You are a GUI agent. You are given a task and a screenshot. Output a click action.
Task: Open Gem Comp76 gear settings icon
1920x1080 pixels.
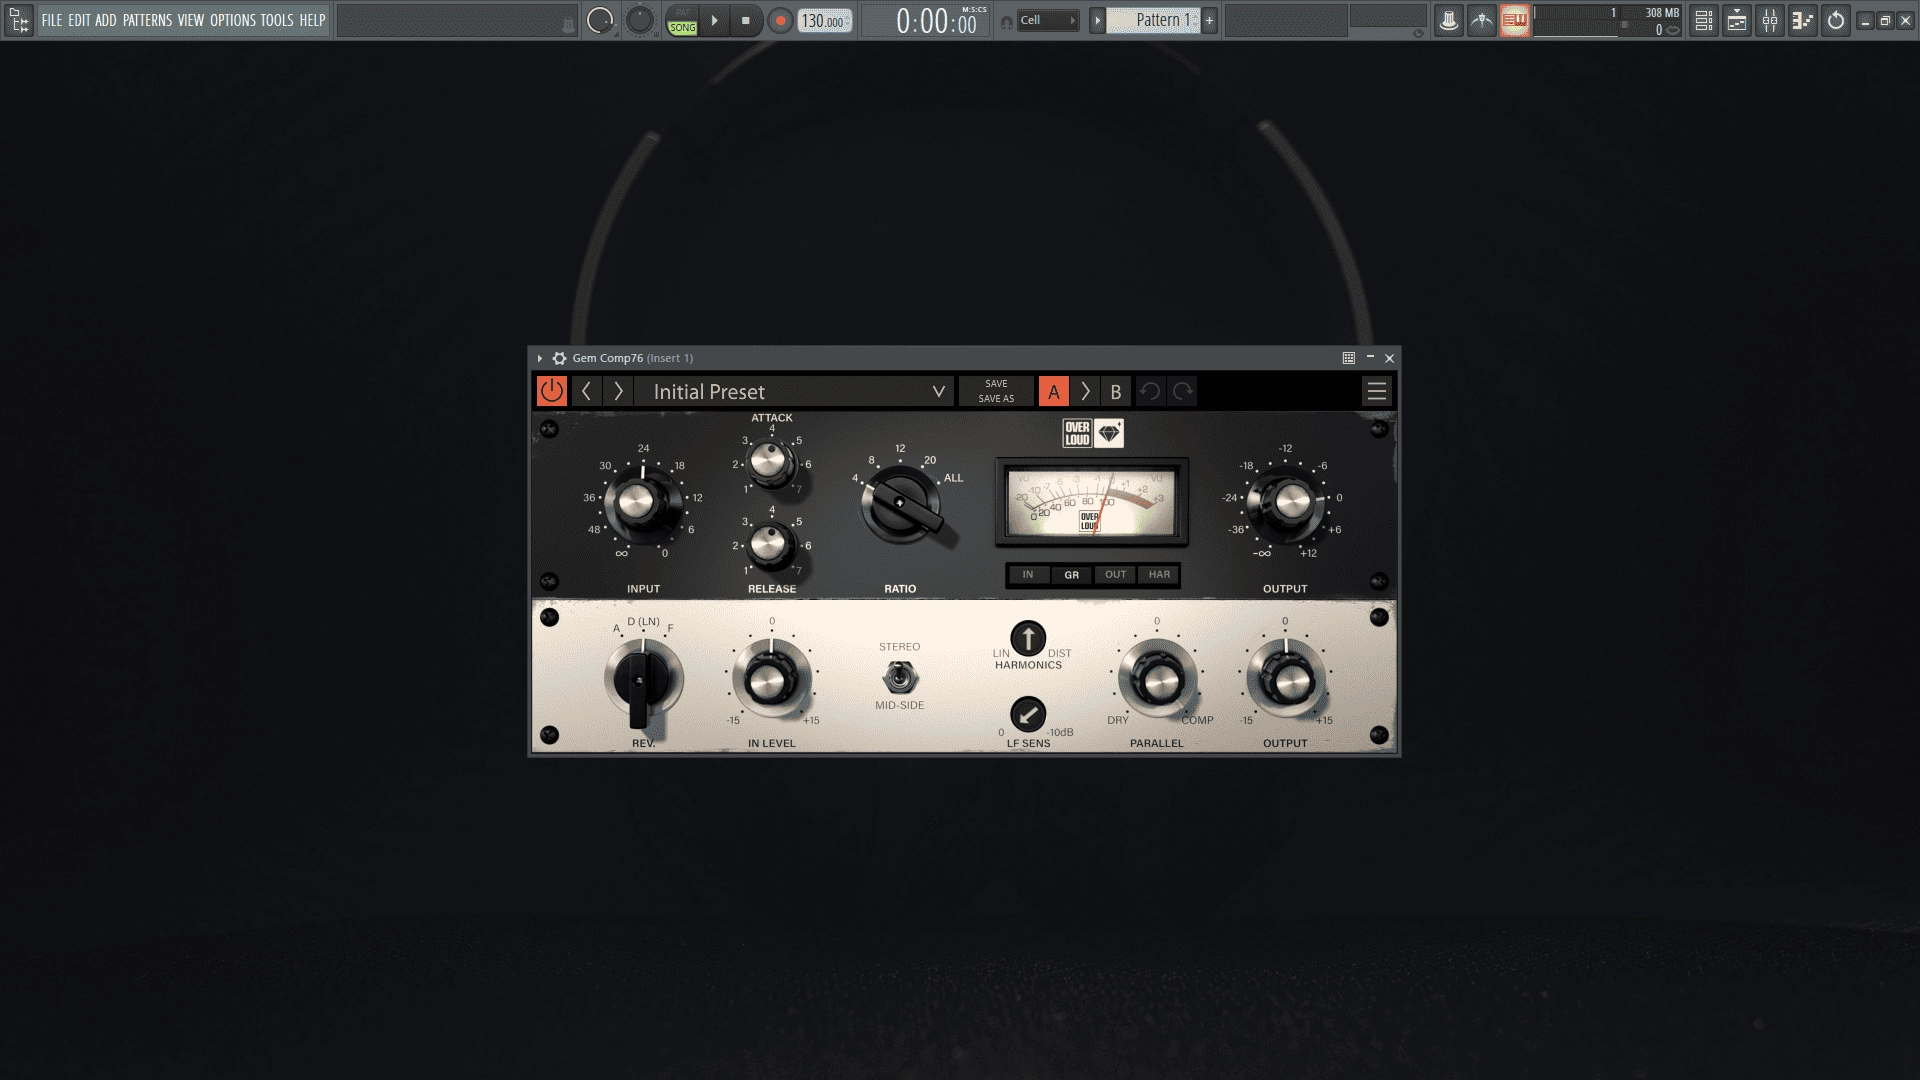click(559, 358)
